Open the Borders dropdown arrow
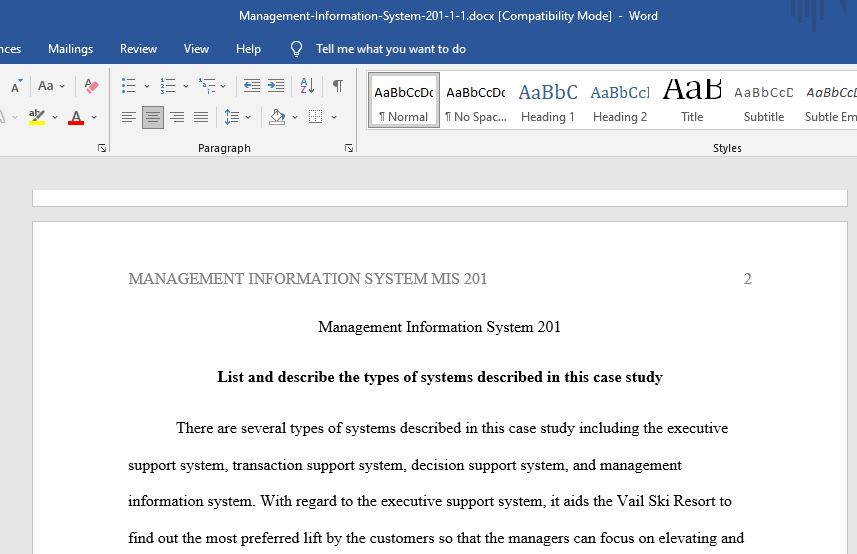The height and width of the screenshot is (554, 857). pyautogui.click(x=334, y=117)
